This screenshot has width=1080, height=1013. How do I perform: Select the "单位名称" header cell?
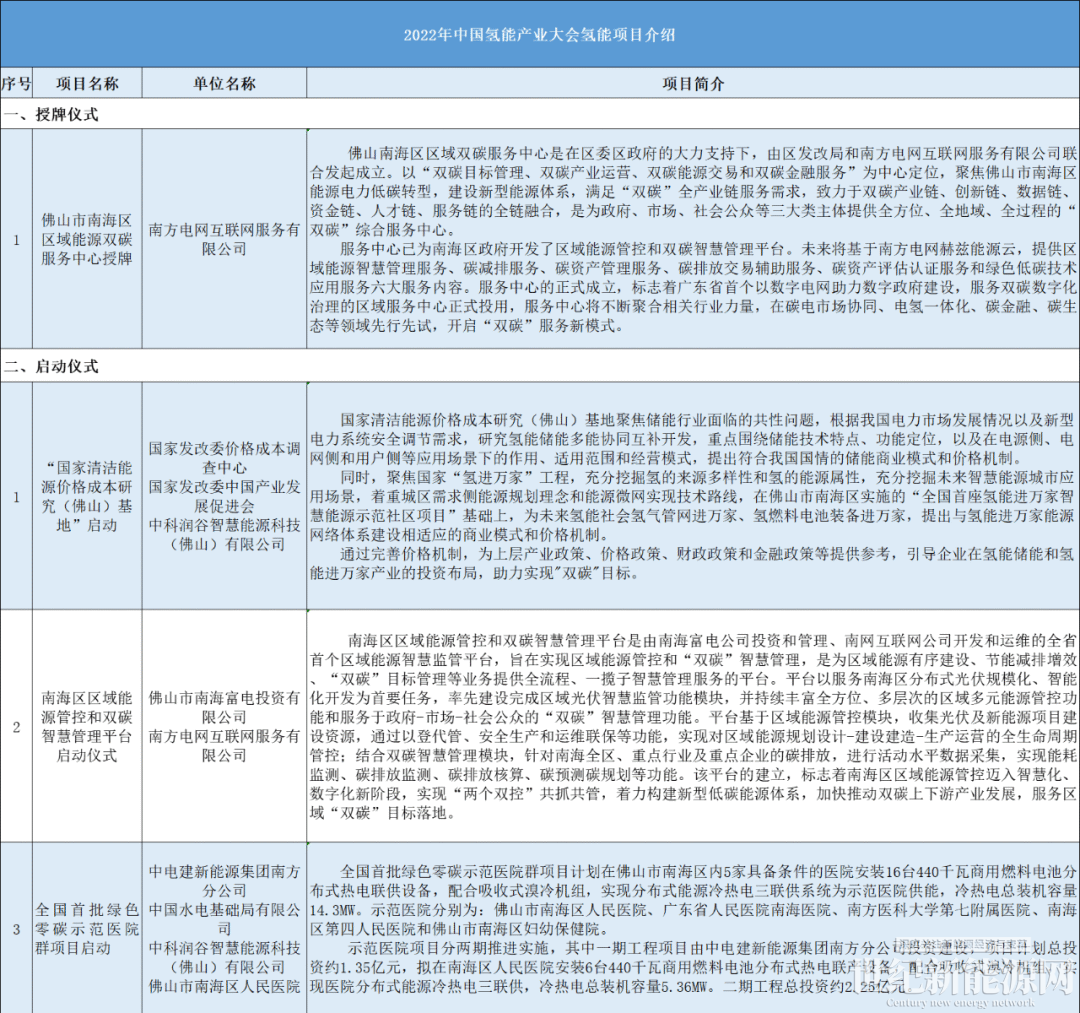(224, 83)
